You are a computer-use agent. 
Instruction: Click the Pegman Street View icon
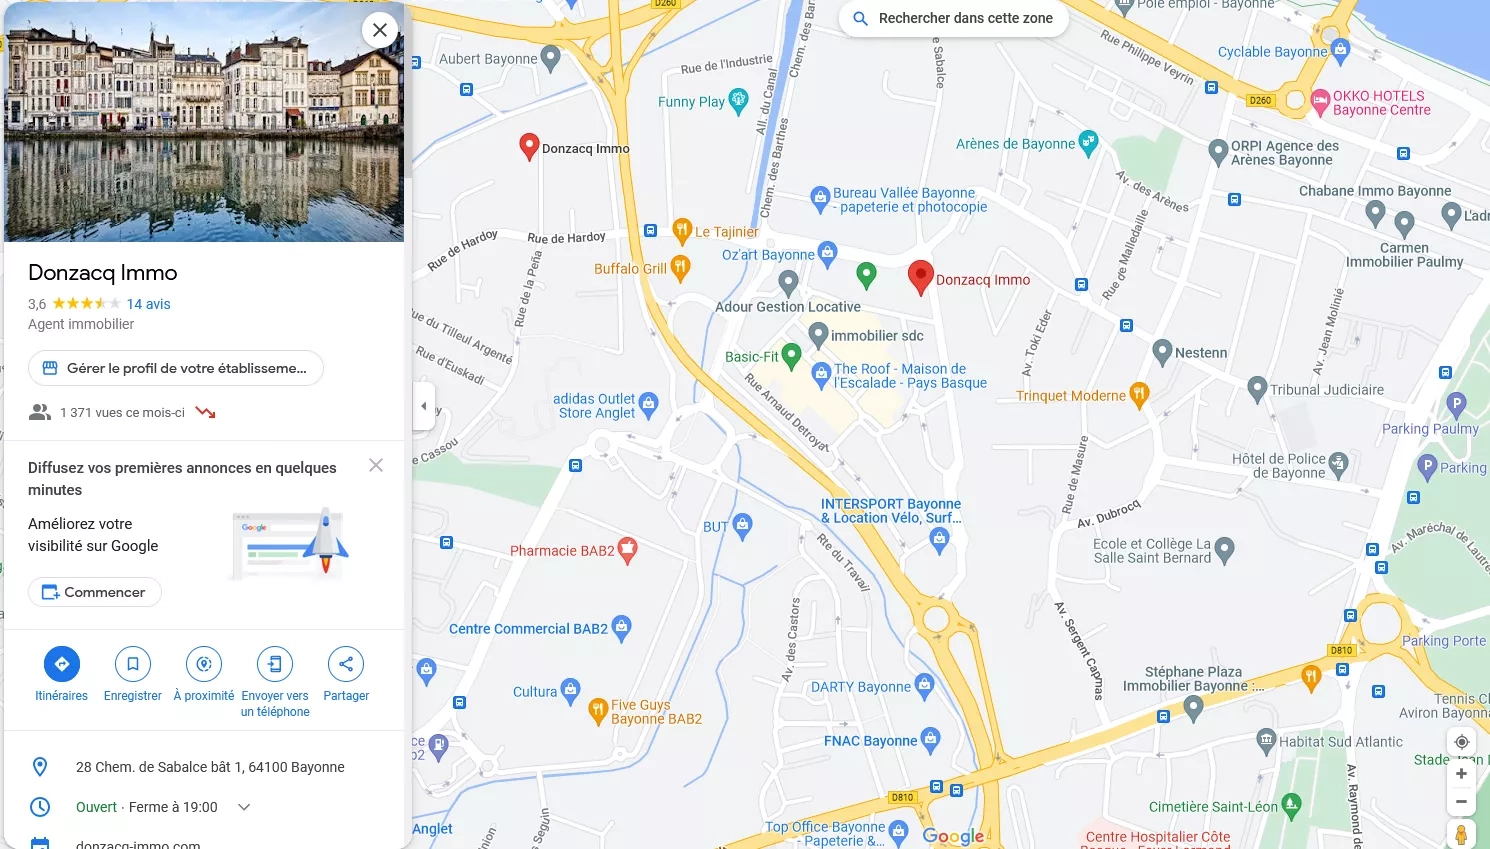1461,834
